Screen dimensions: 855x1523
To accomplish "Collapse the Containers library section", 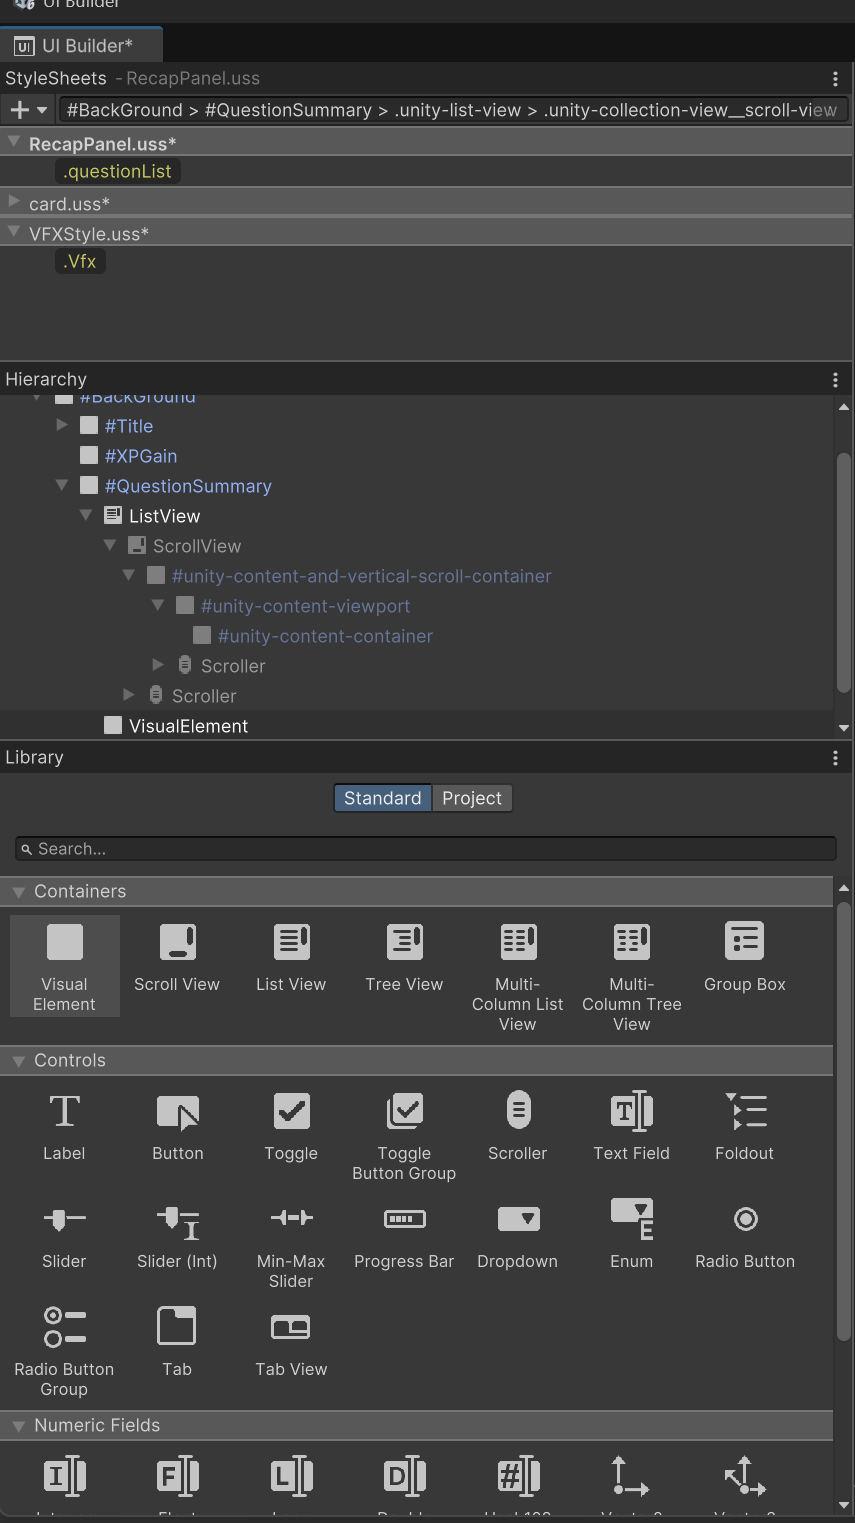I will [18, 892].
